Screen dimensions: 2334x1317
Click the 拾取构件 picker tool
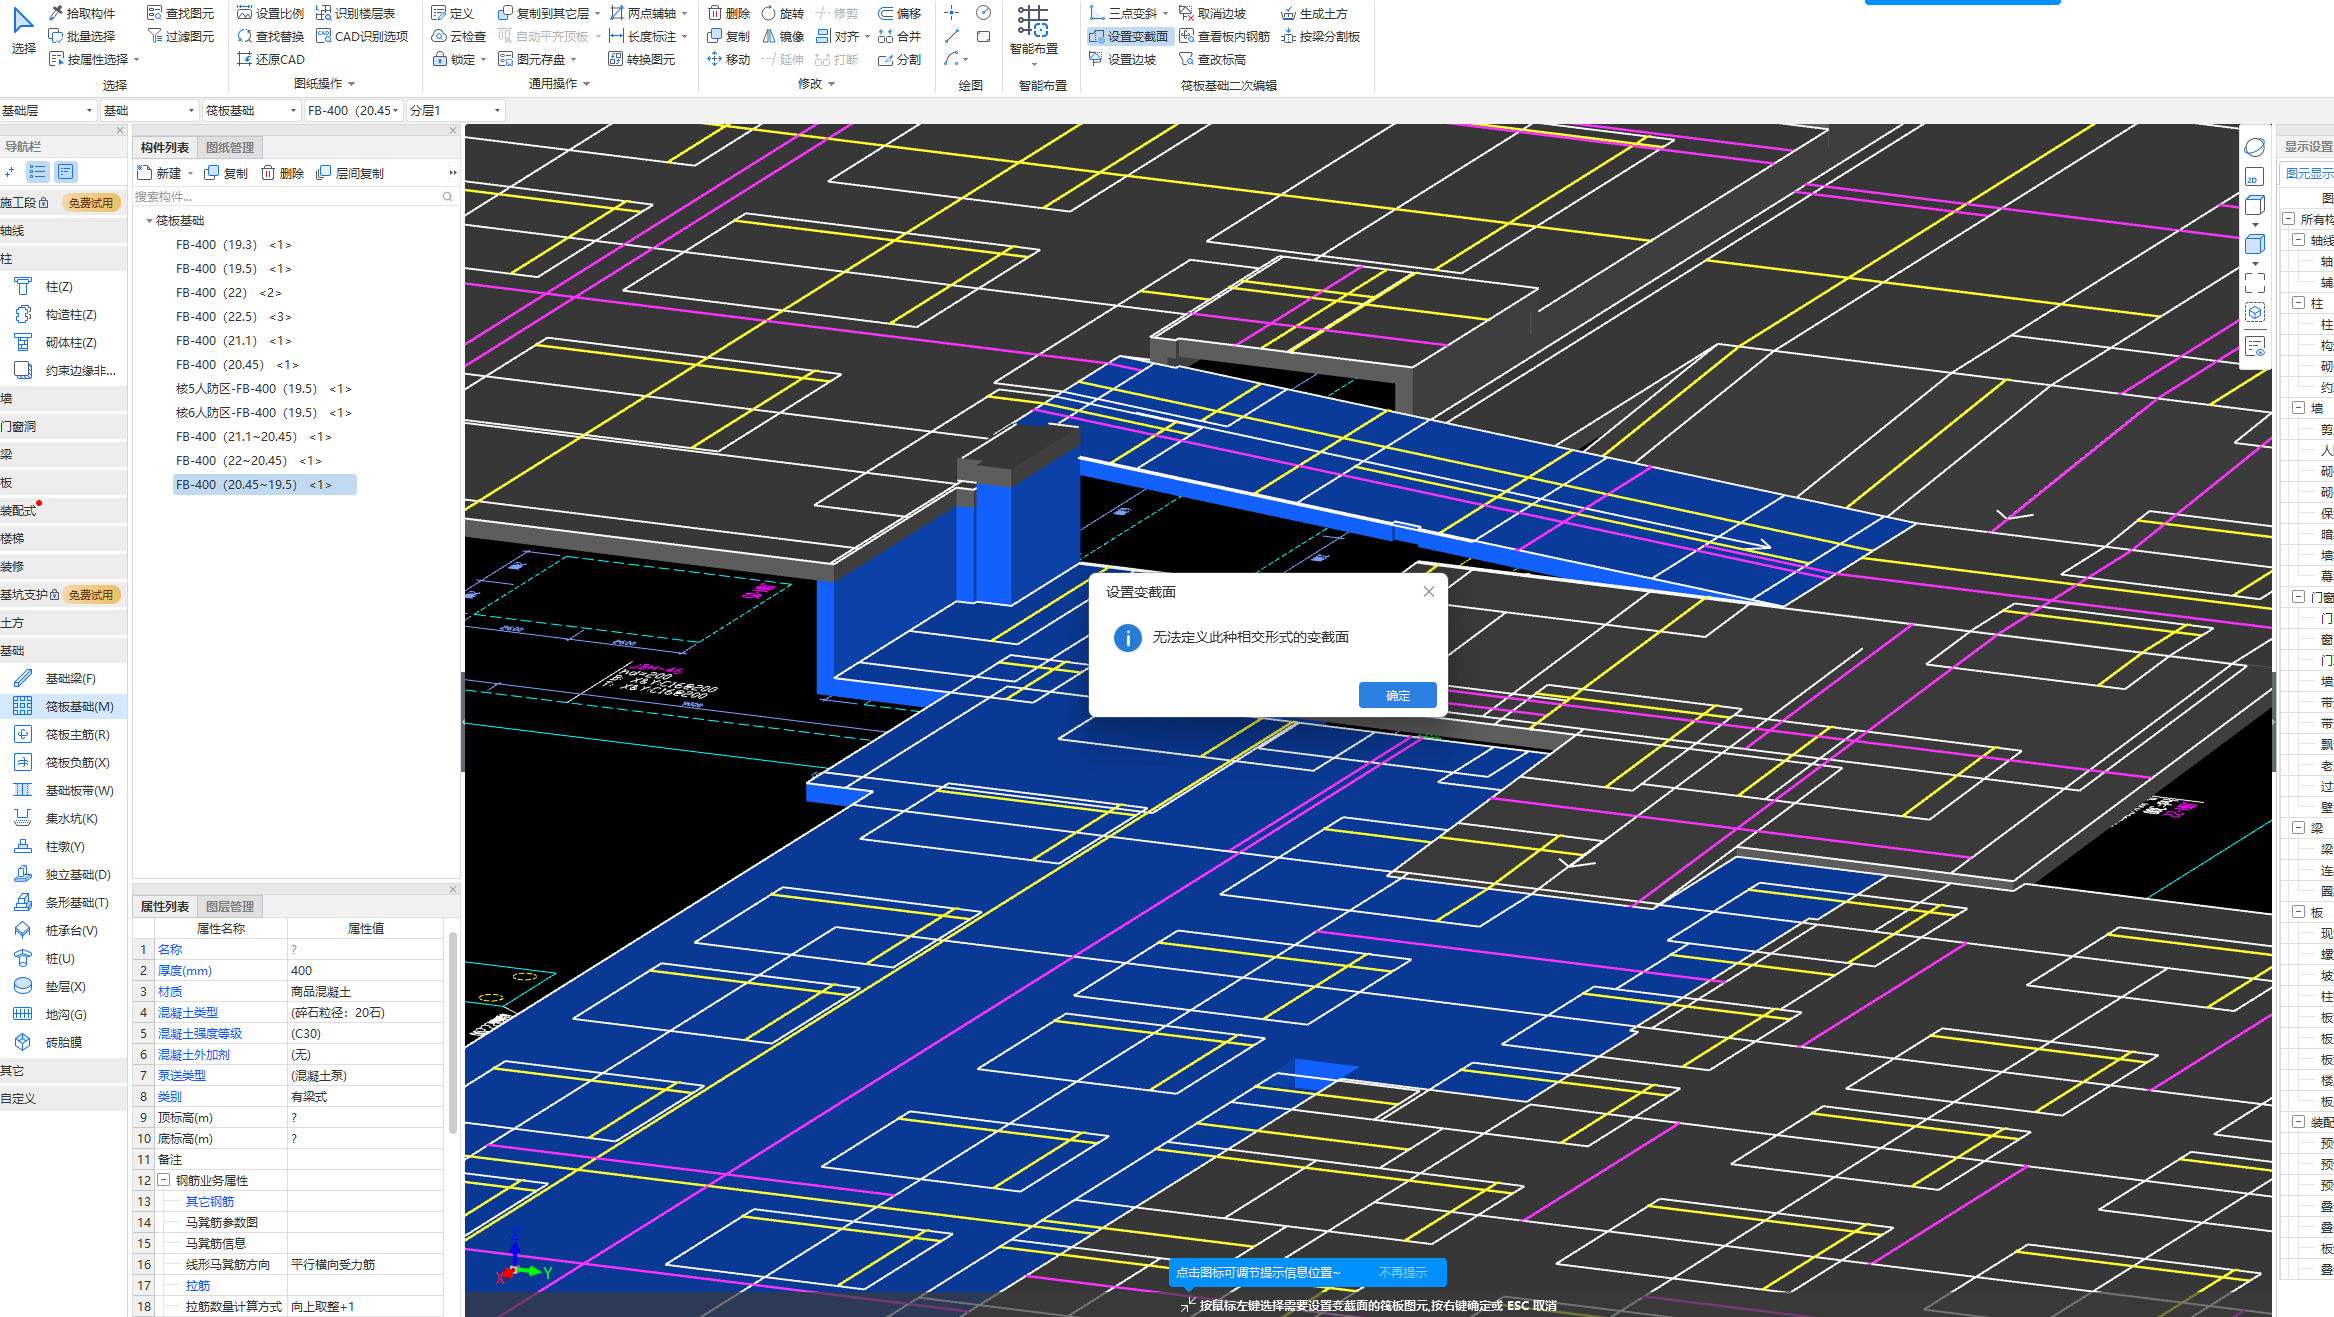click(x=82, y=13)
